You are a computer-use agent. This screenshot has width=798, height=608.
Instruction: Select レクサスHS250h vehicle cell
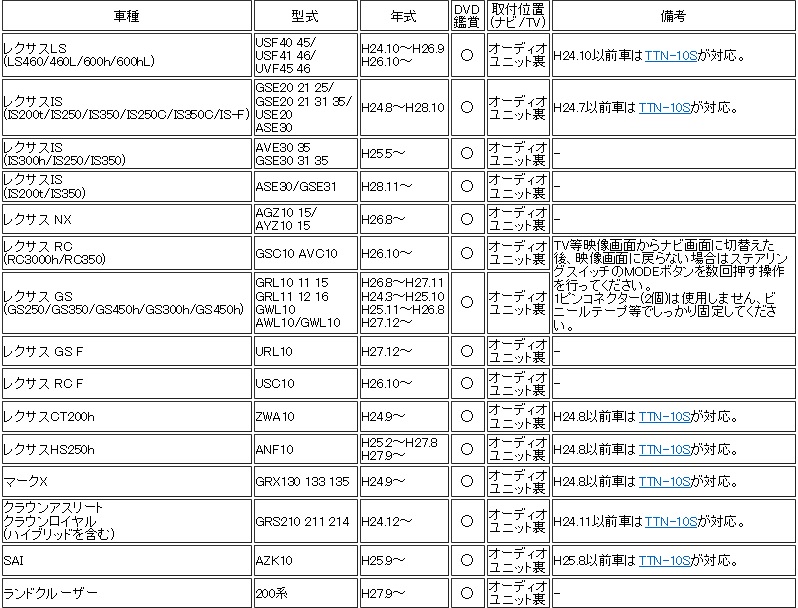127,449
